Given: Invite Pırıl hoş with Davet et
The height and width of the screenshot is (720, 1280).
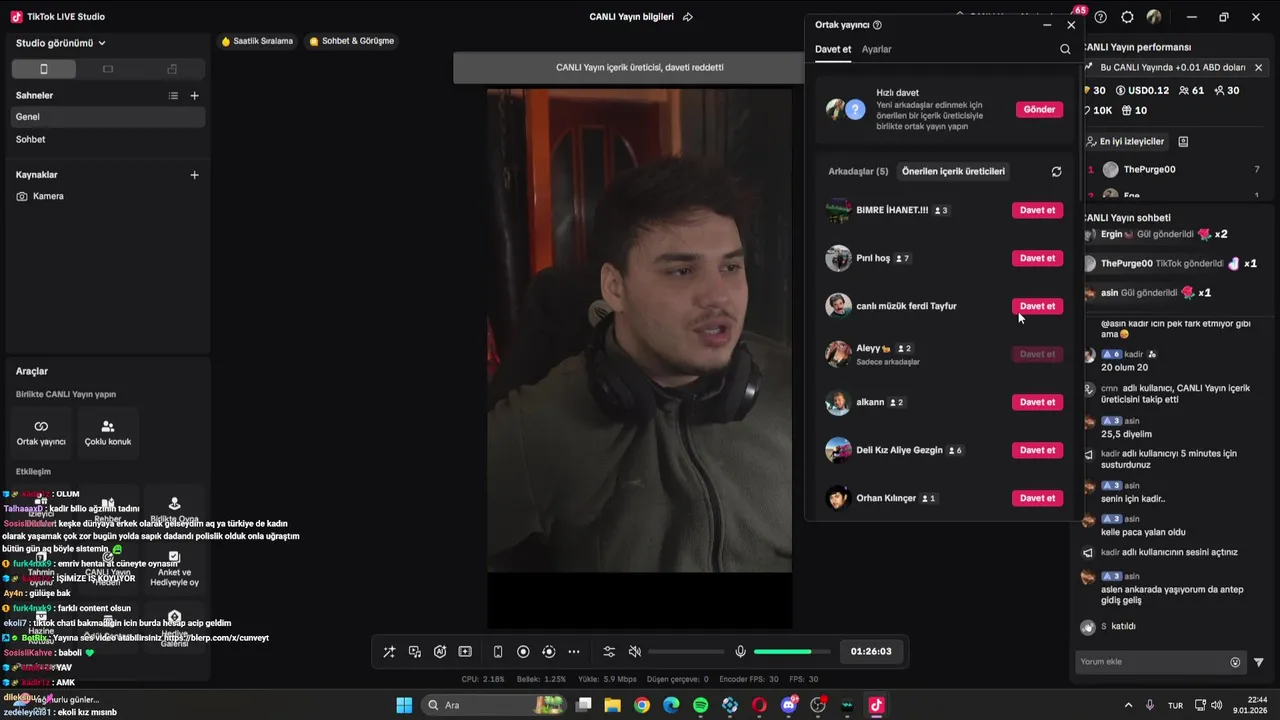Looking at the screenshot, I should [x=1037, y=258].
